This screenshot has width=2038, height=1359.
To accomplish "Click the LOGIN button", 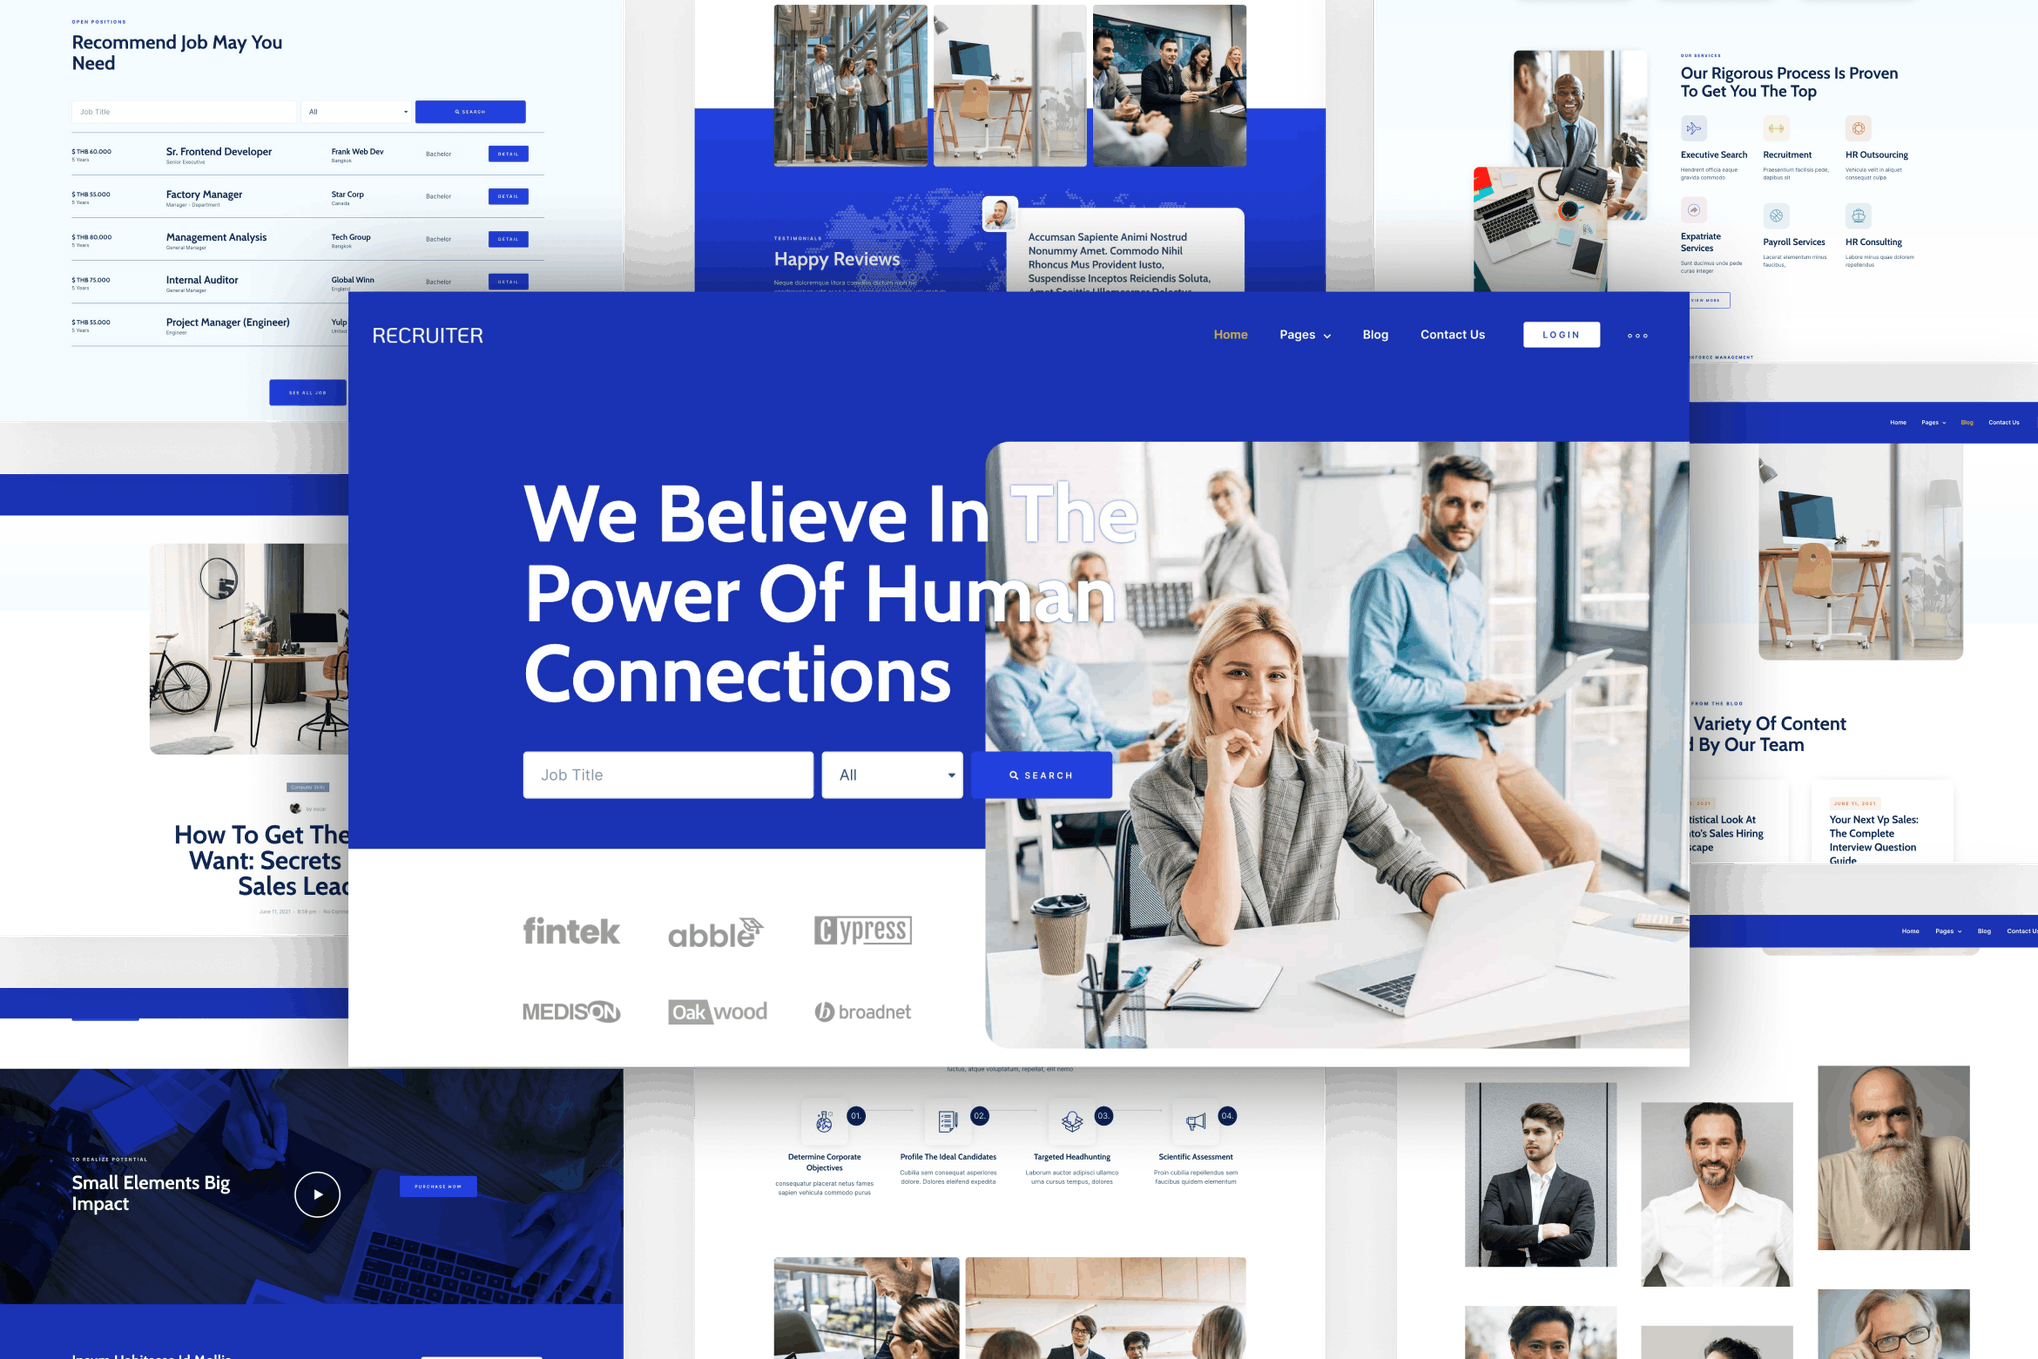I will 1560,335.
